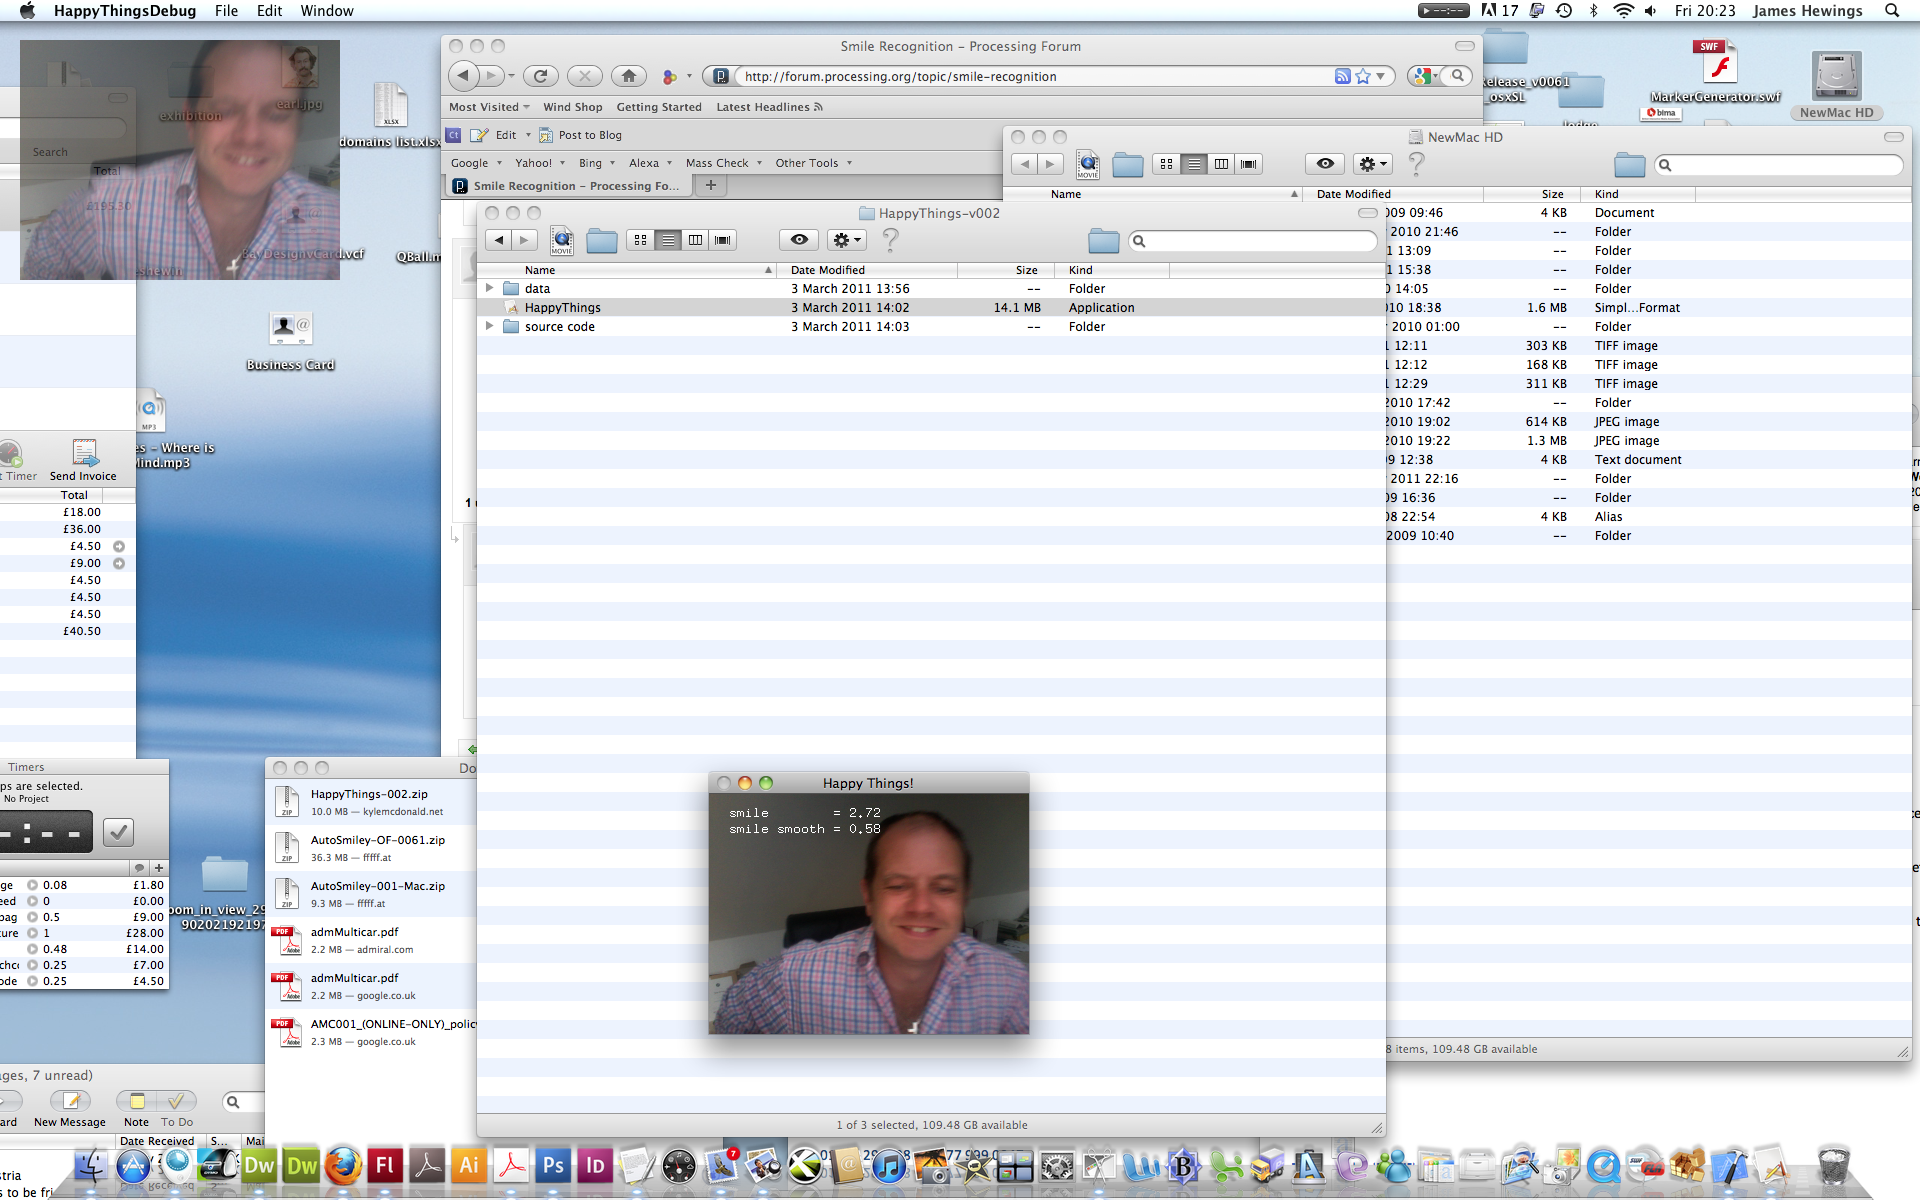1920x1200 pixels.
Task: Open Mass Check dropdown
Action: click(x=724, y=163)
